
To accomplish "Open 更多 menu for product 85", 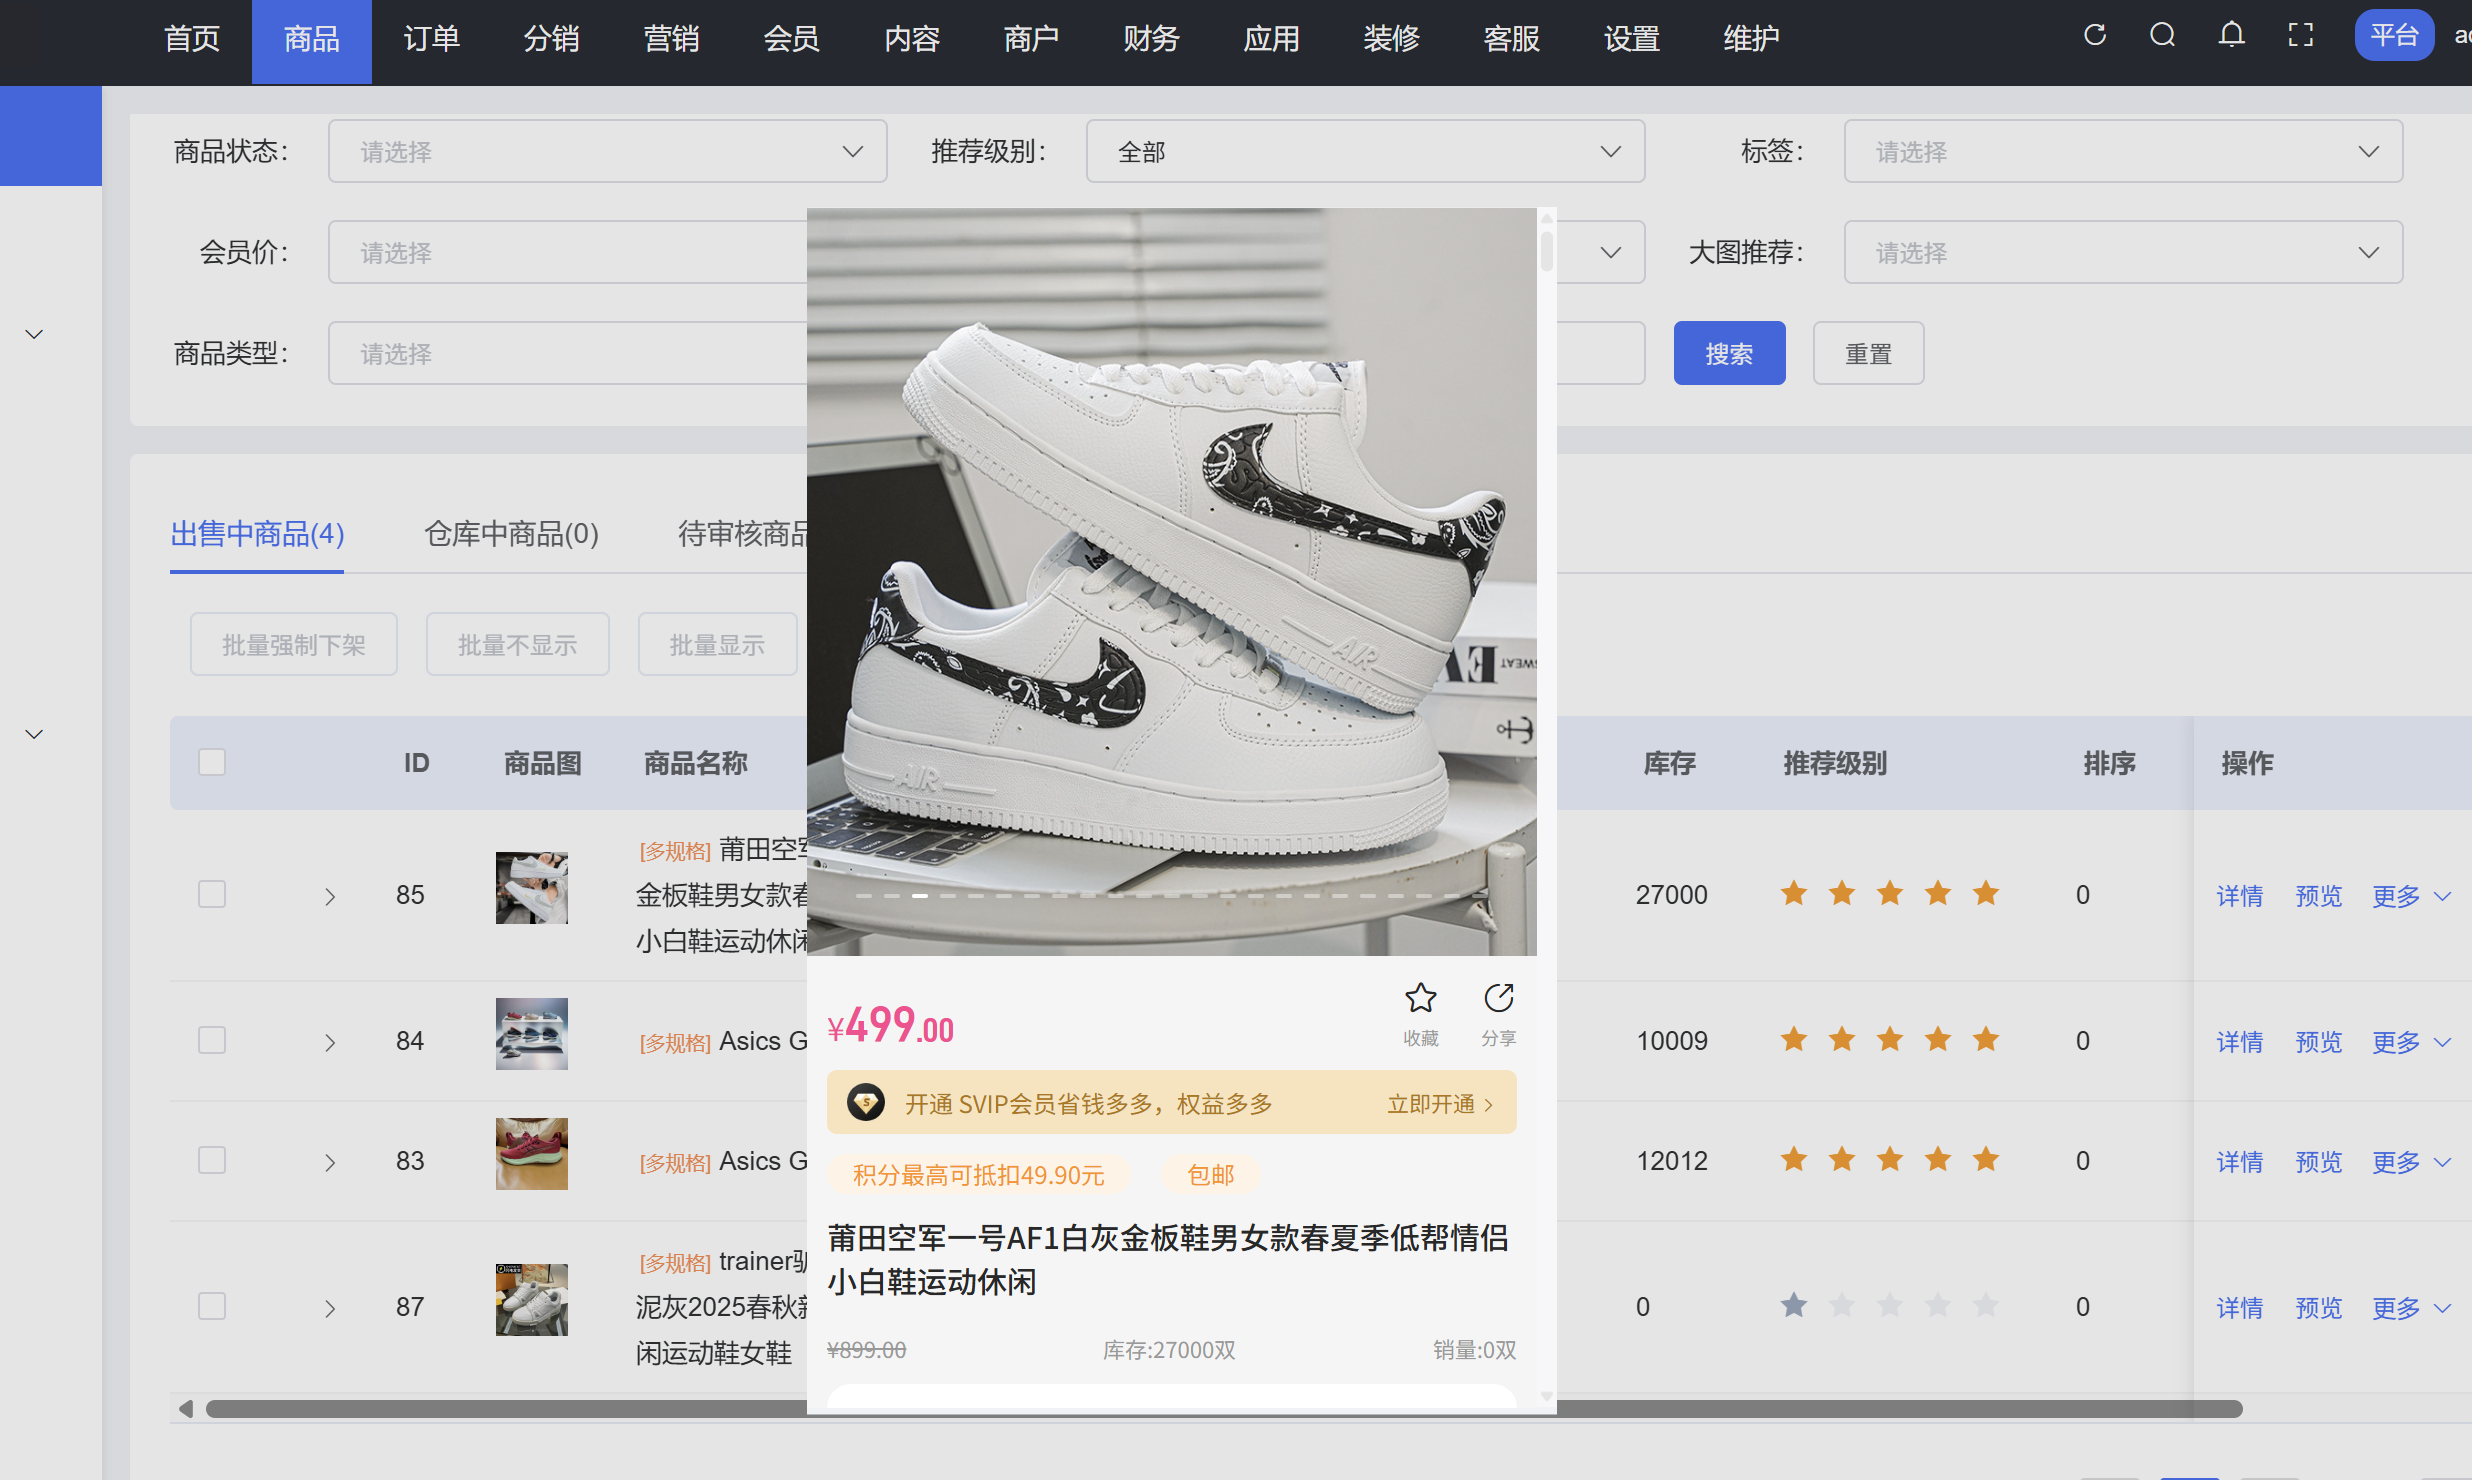I will (2411, 896).
